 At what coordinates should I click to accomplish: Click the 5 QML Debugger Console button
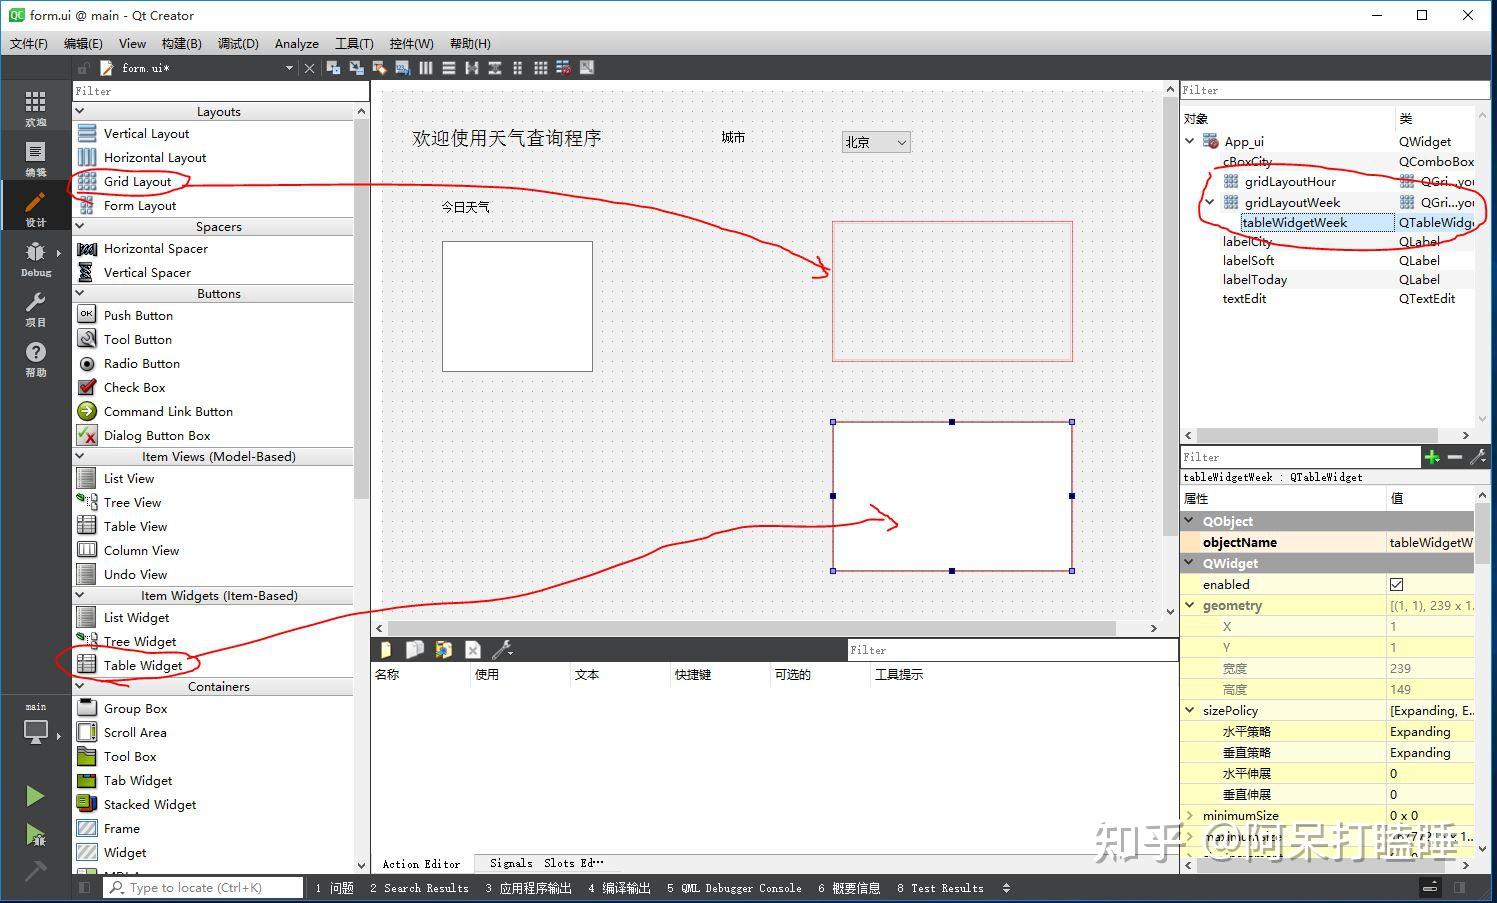[734, 888]
